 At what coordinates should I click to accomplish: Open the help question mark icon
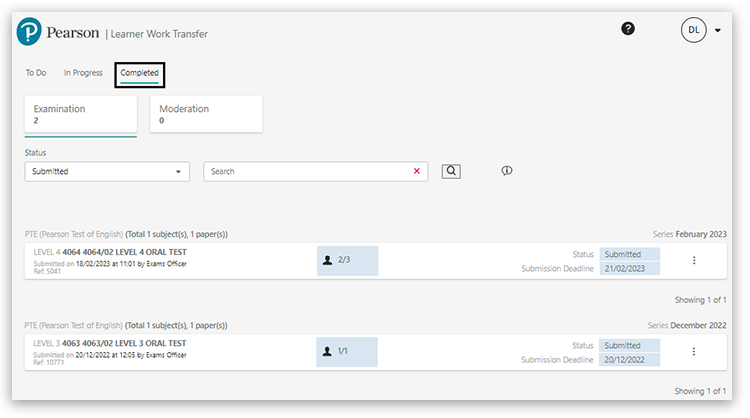(628, 29)
